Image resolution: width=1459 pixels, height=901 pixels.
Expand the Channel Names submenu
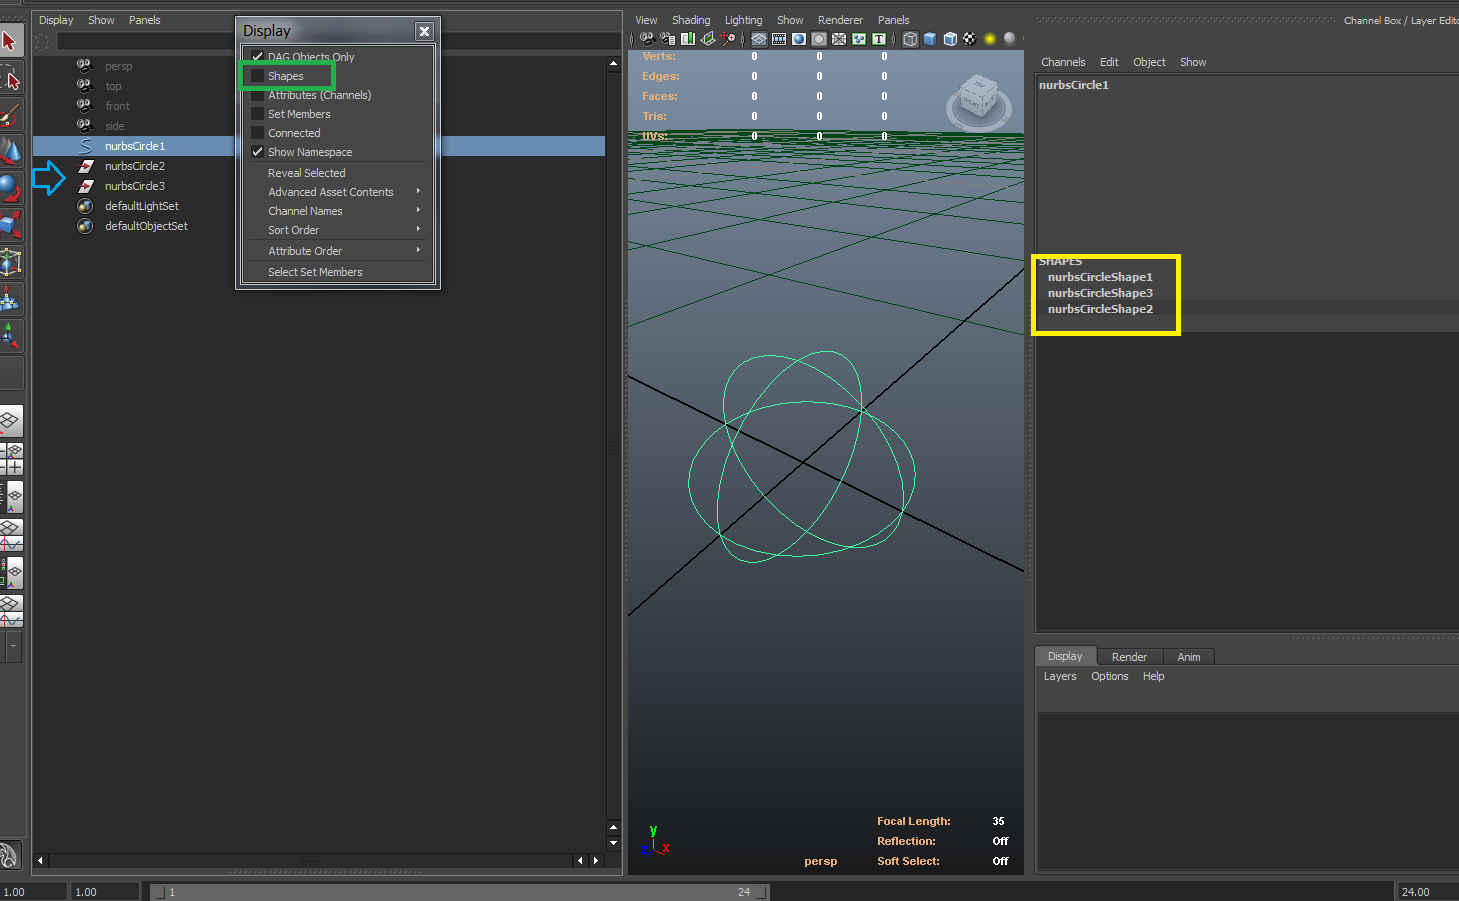tap(305, 211)
